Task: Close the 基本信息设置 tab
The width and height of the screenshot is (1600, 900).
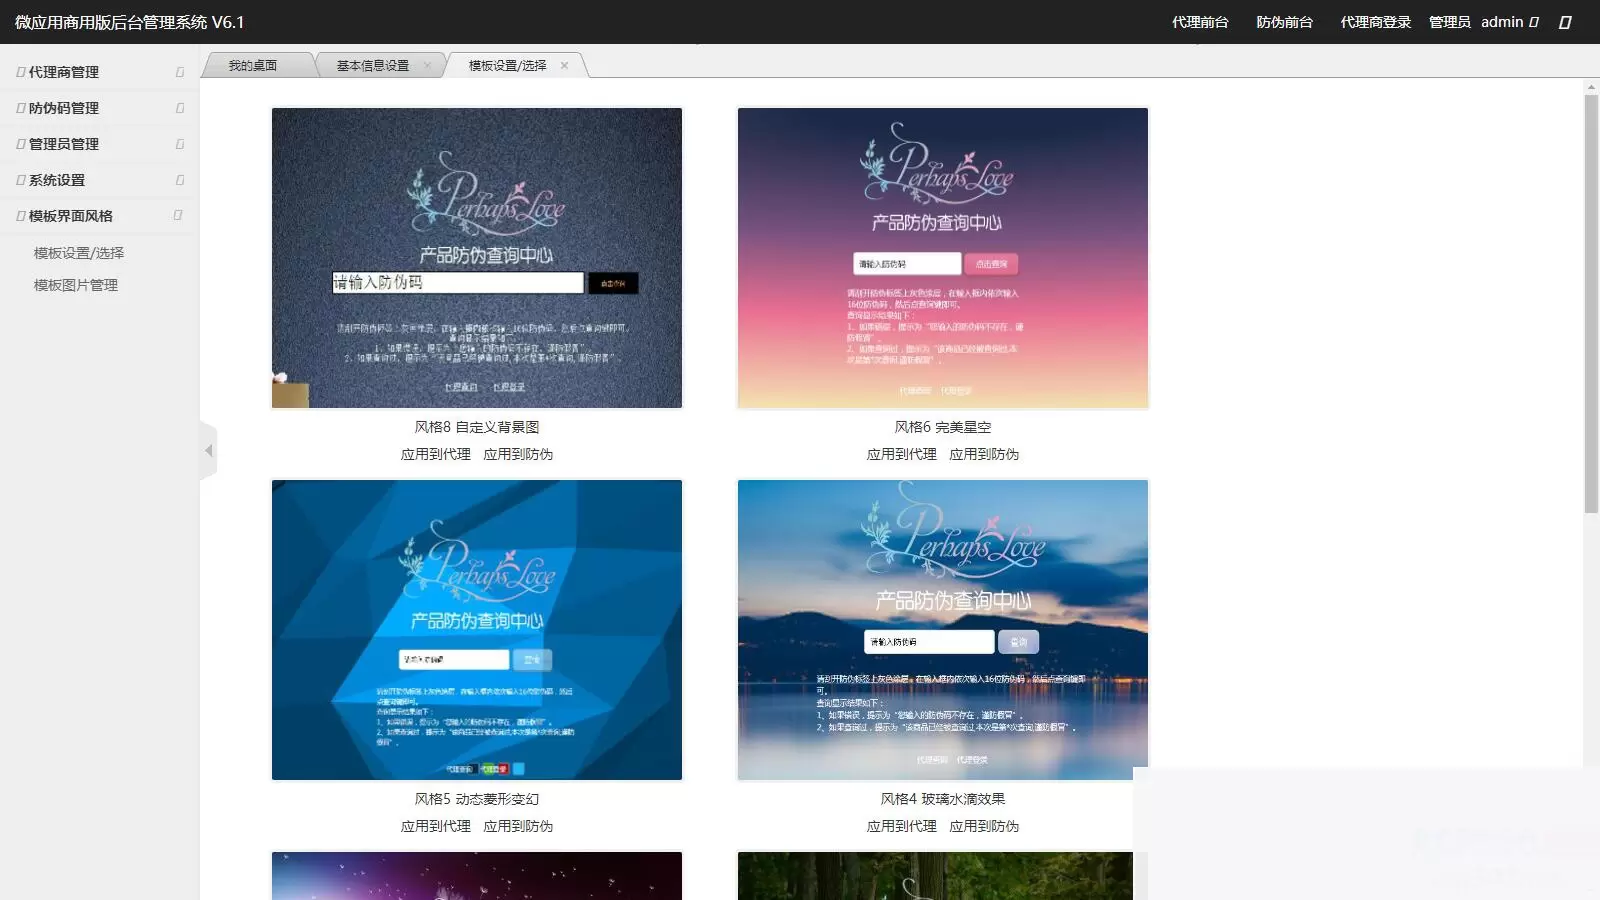Action: pyautogui.click(x=428, y=66)
